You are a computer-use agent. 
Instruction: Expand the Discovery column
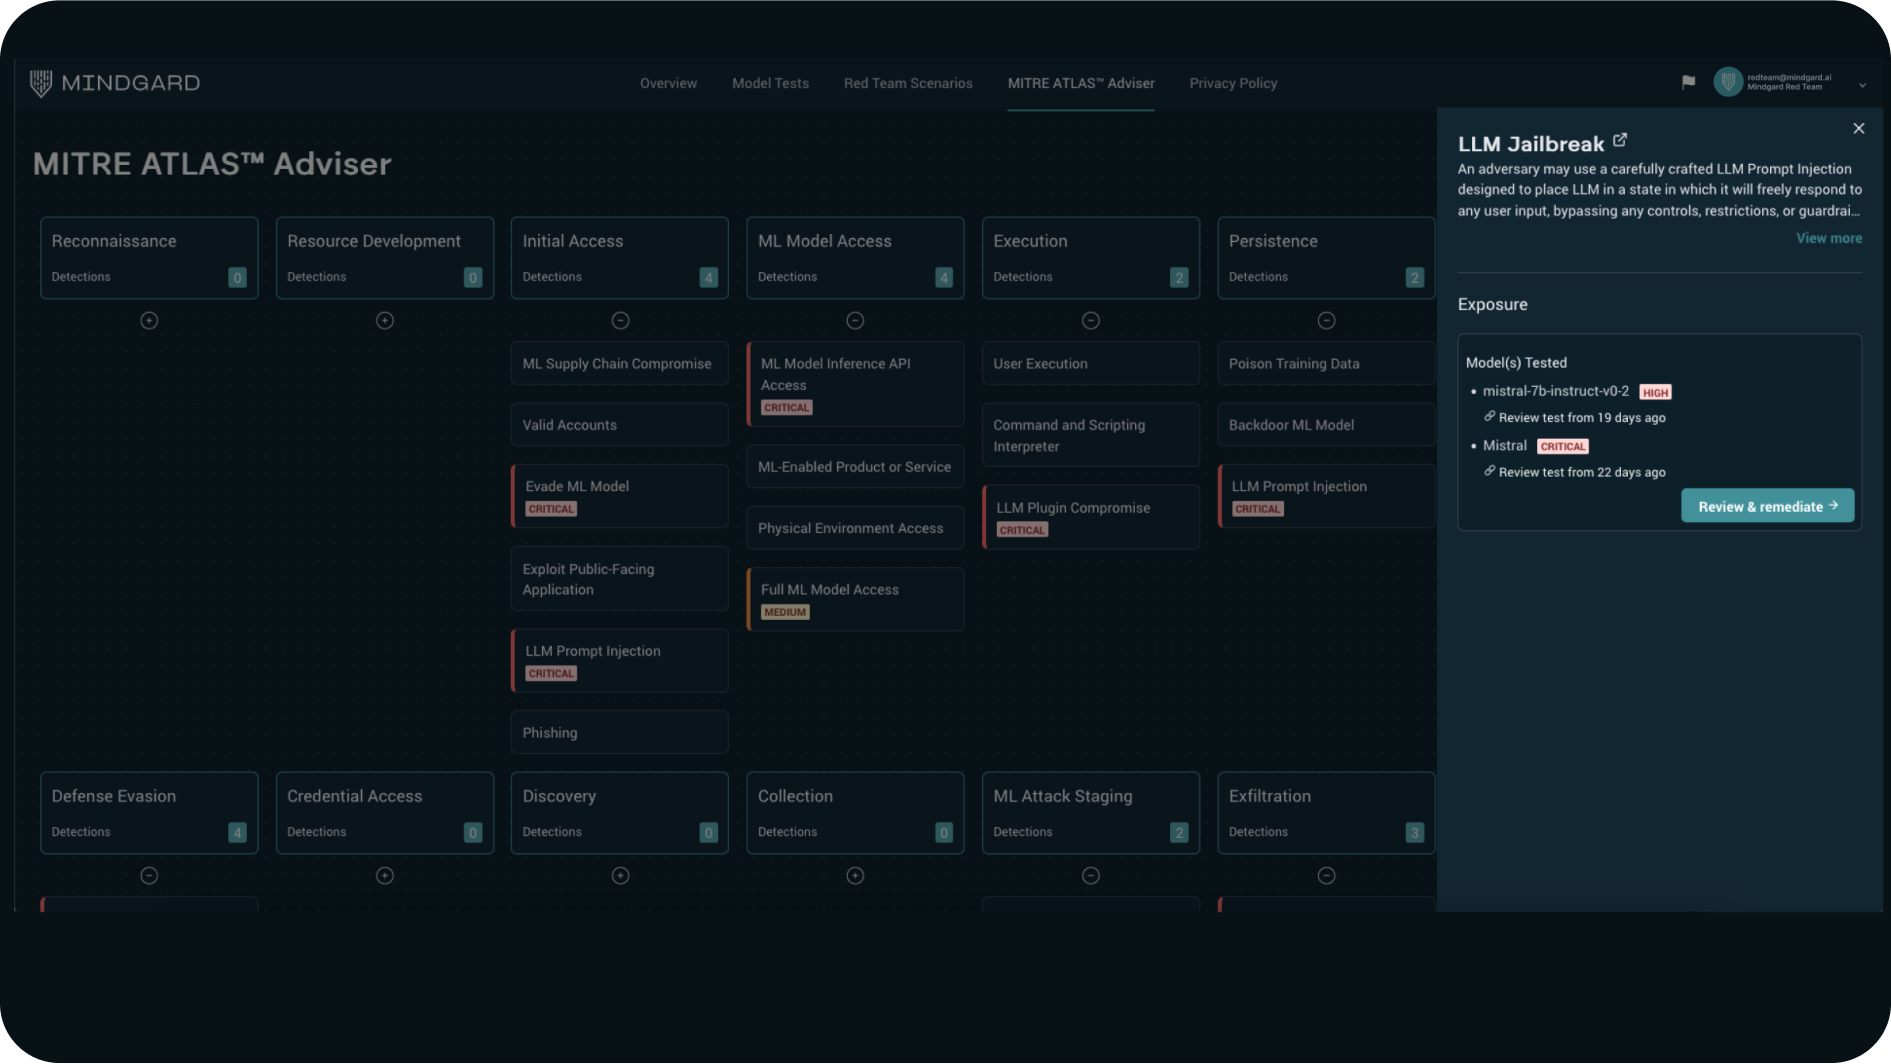coord(620,876)
